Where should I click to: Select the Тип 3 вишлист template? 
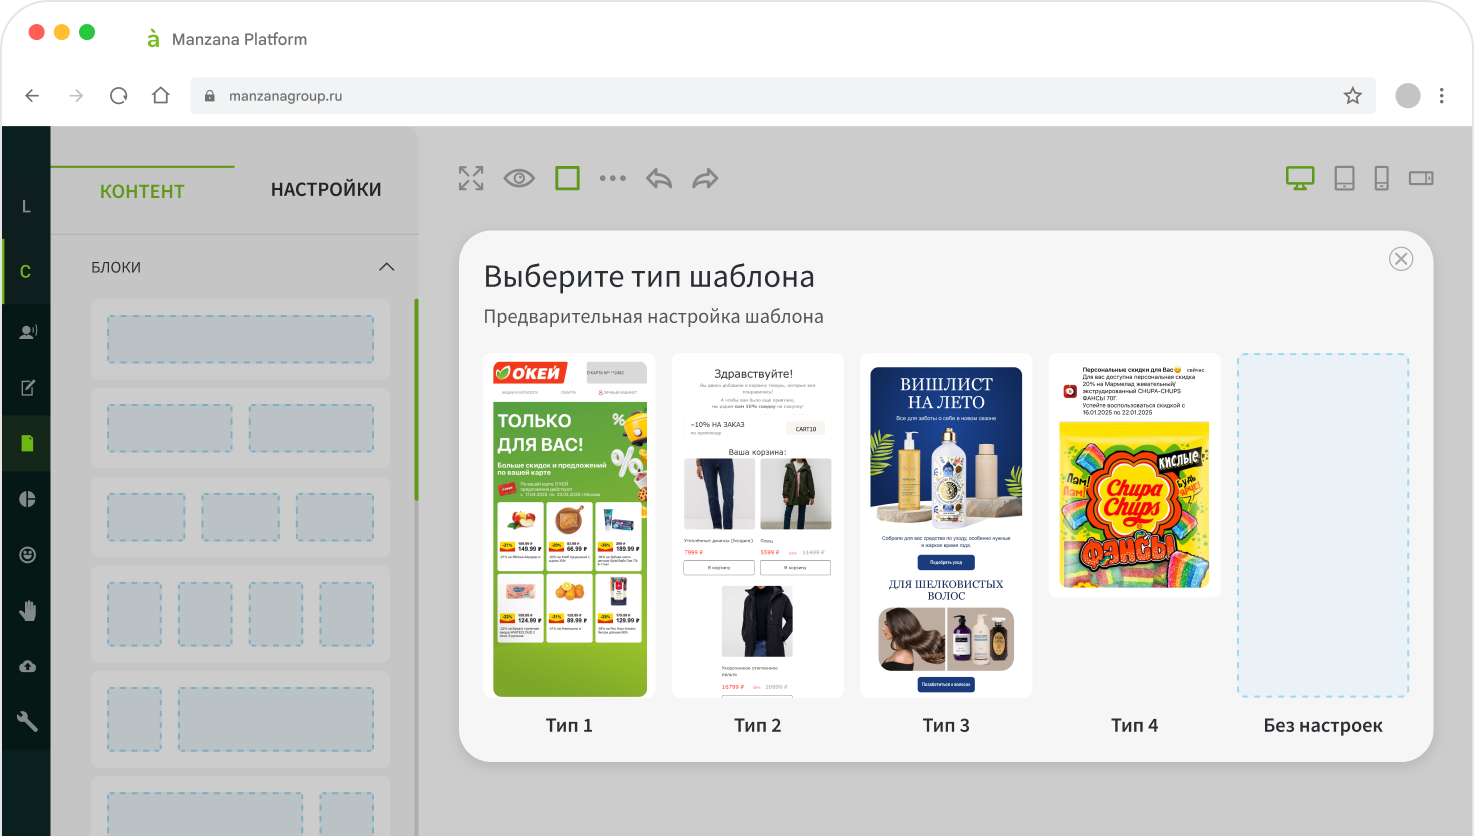click(x=946, y=526)
